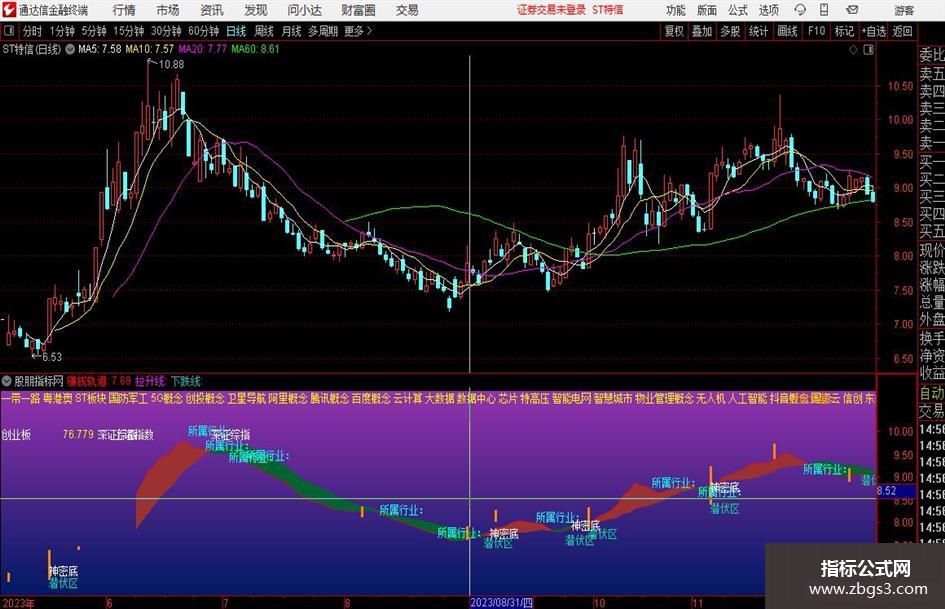The height and width of the screenshot is (609, 945).
Task: Open the 公式 menu
Action: [738, 10]
